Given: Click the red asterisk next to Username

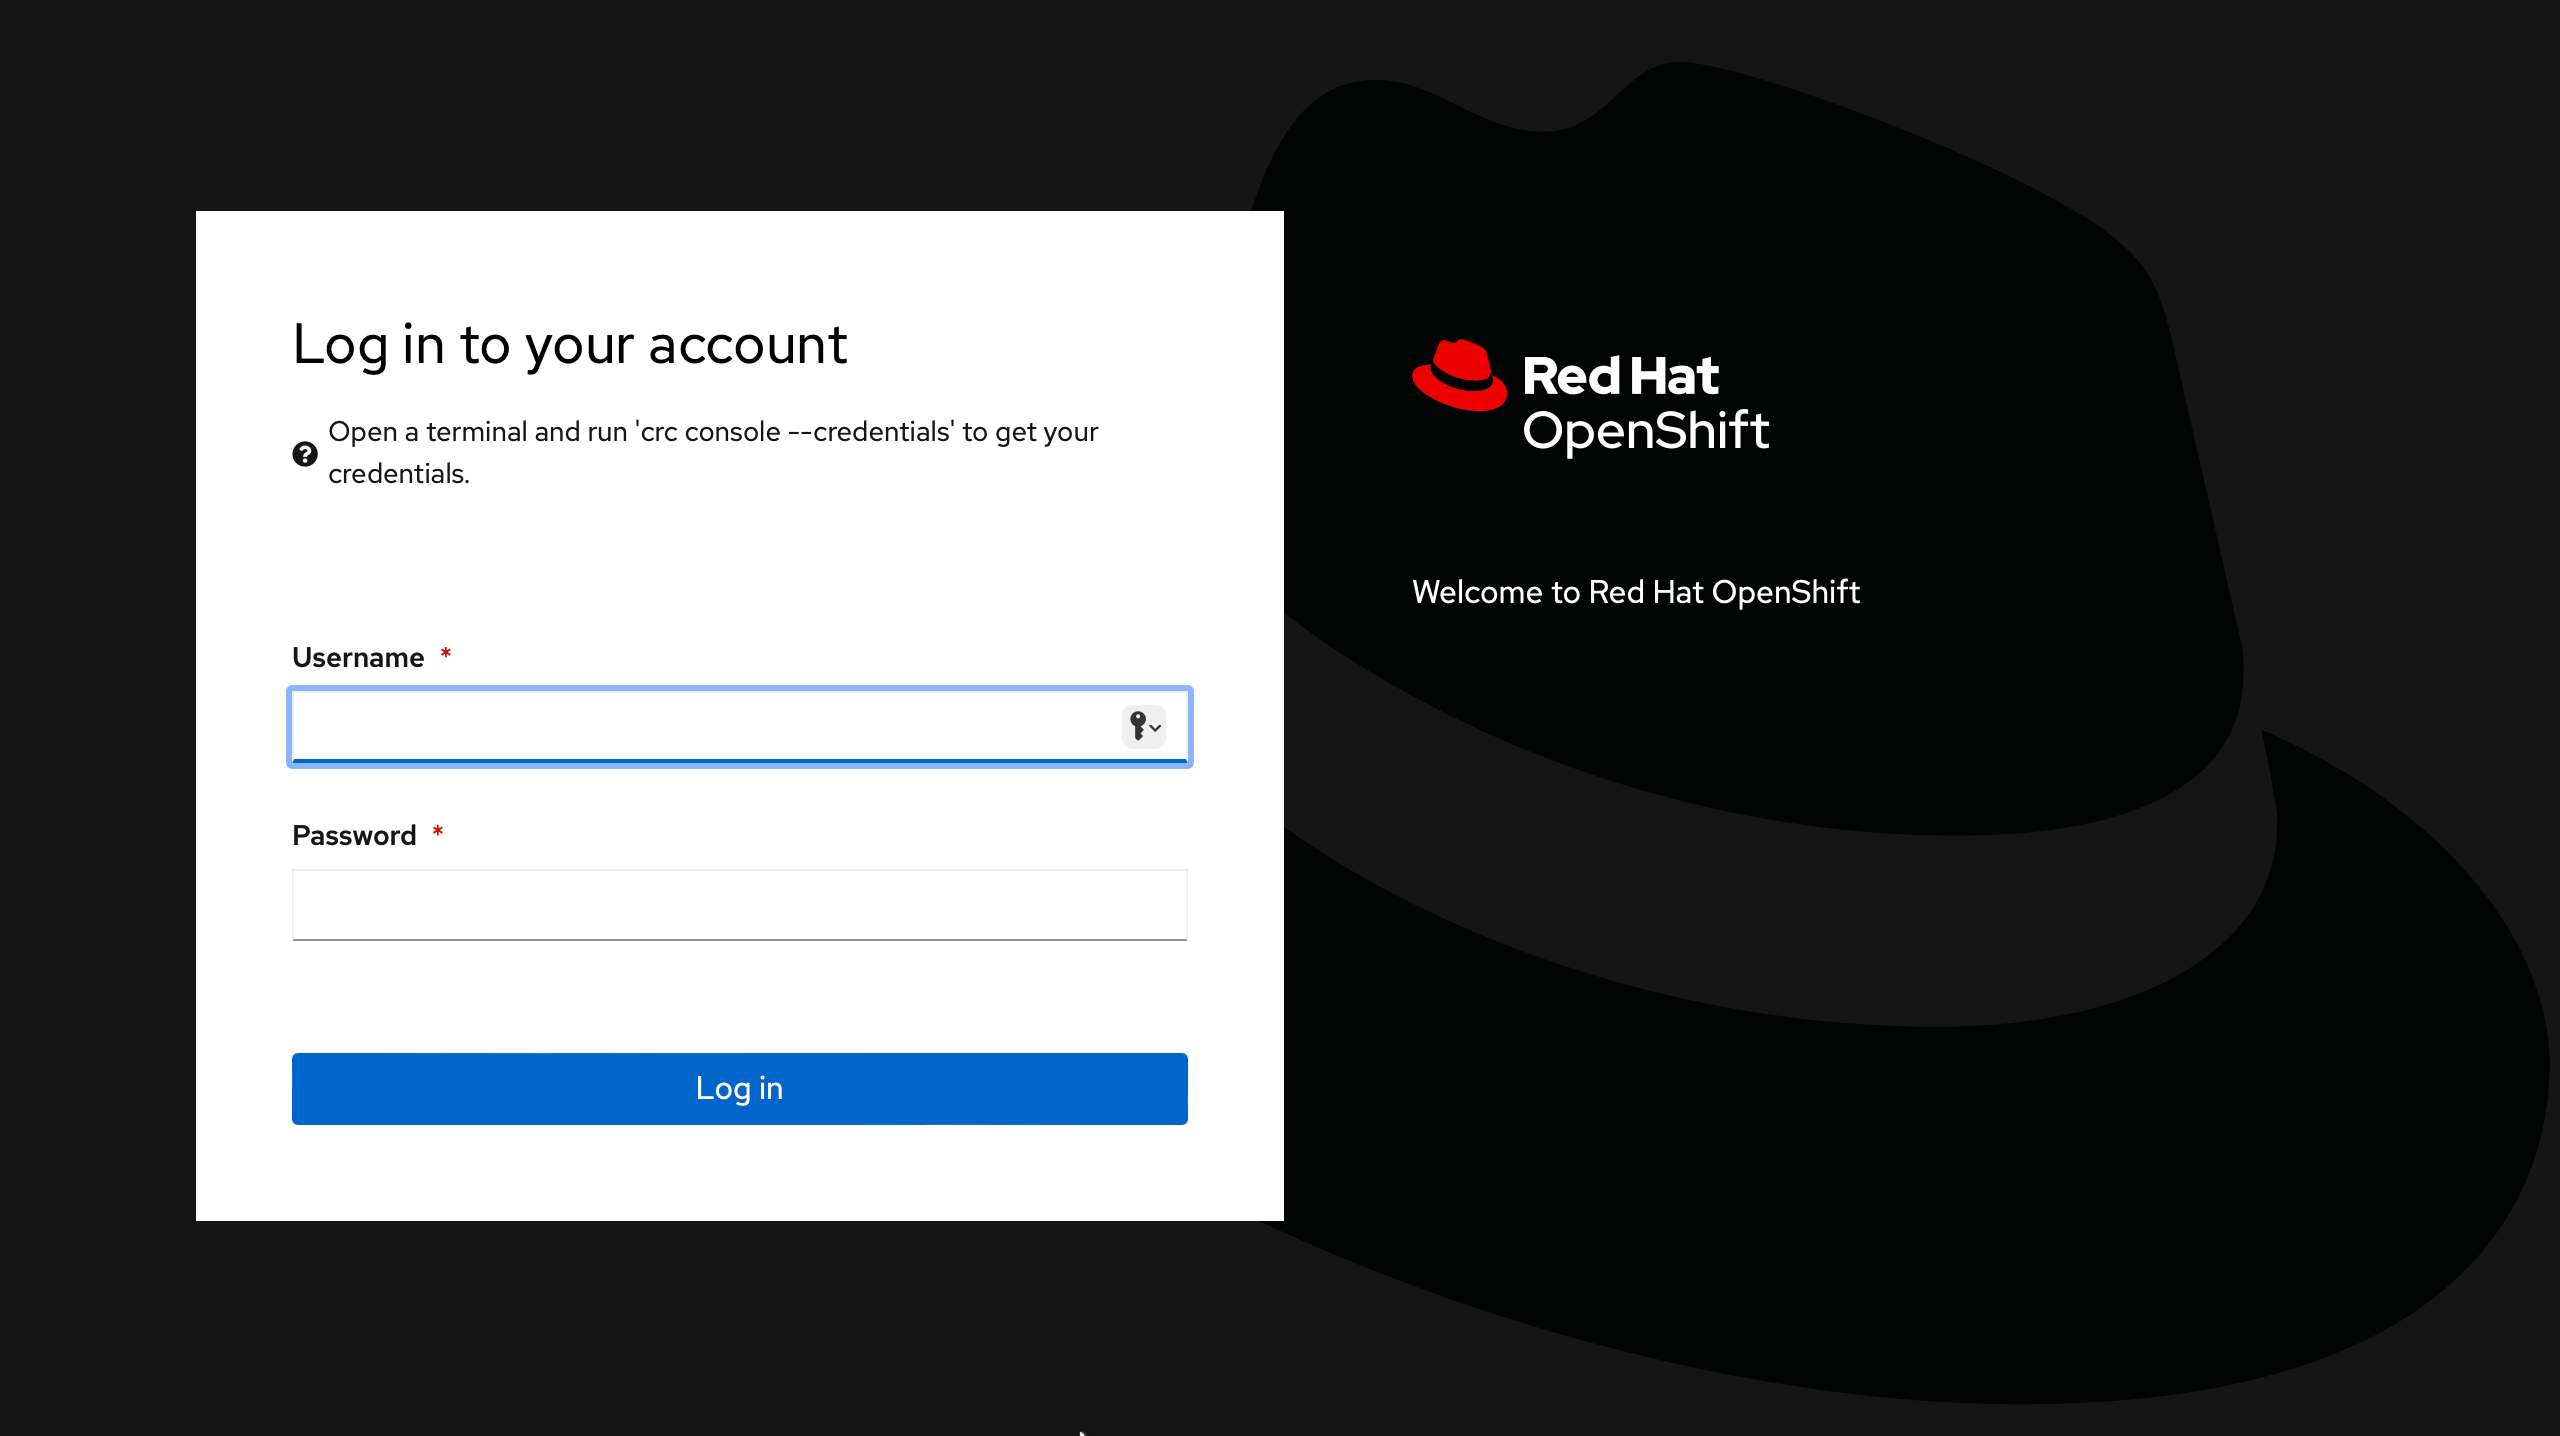Looking at the screenshot, I should point(446,653).
